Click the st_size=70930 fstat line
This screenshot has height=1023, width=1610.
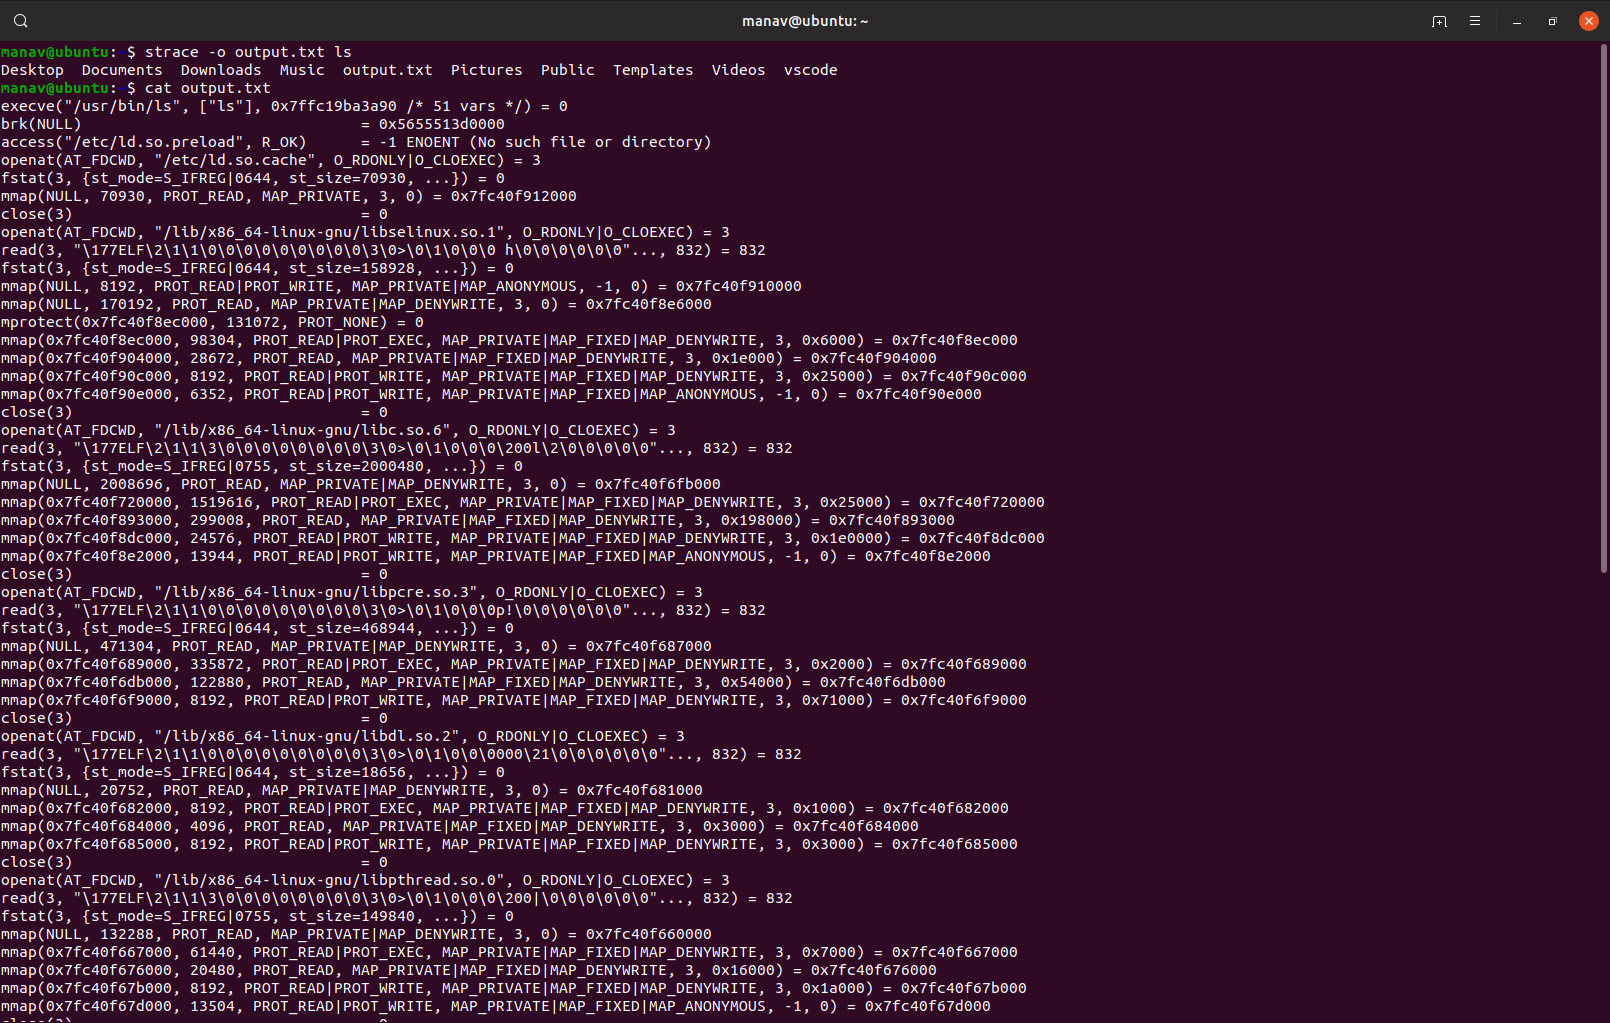253,178
